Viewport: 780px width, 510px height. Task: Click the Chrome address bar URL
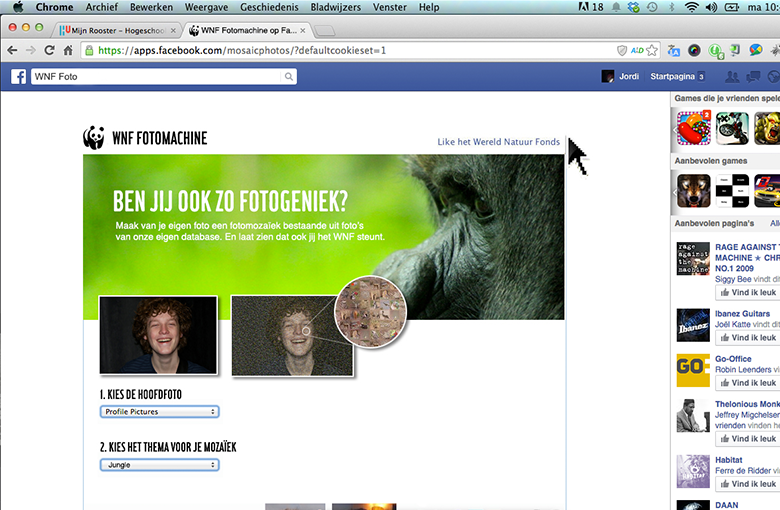[242, 50]
